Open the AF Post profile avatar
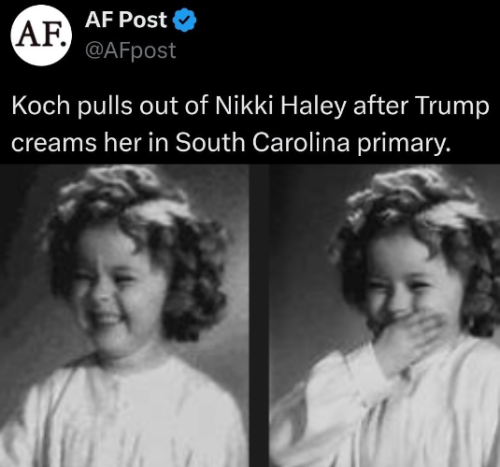 pyautogui.click(x=41, y=35)
